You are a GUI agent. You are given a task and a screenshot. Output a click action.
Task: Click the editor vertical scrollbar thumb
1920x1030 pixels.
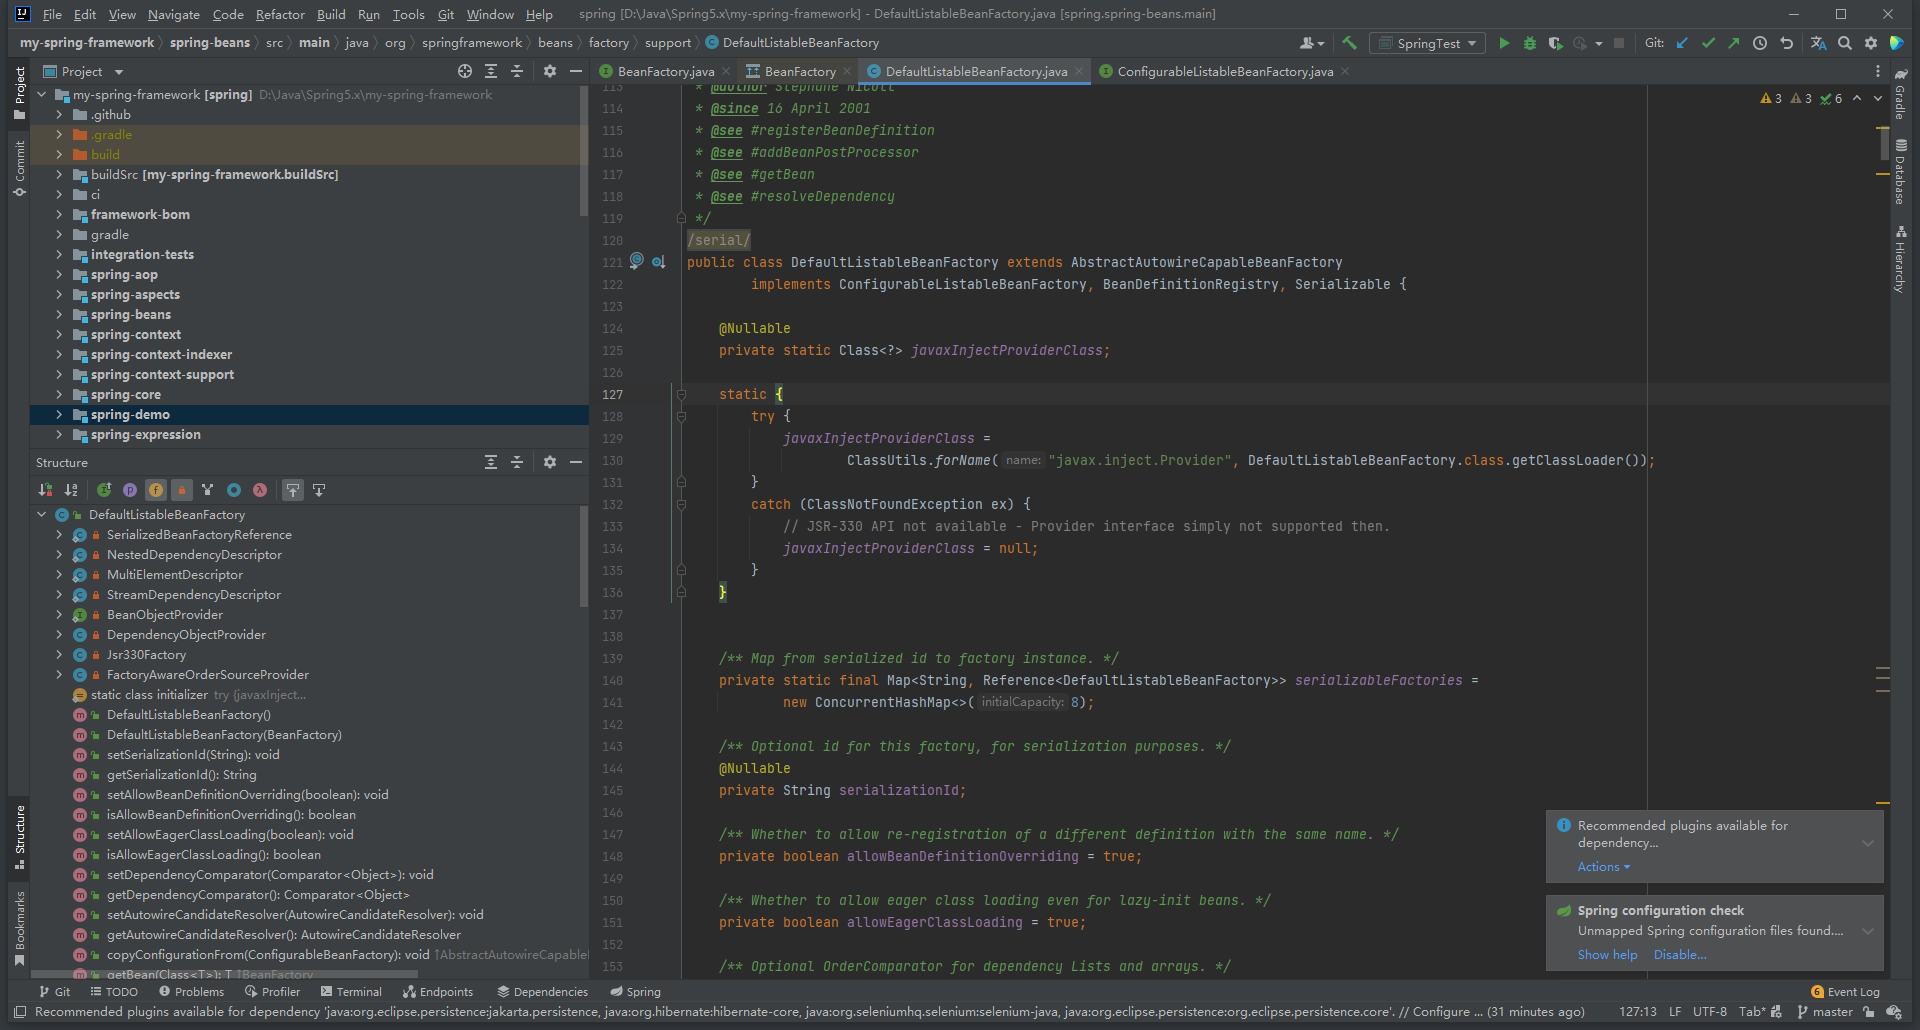click(x=1883, y=143)
